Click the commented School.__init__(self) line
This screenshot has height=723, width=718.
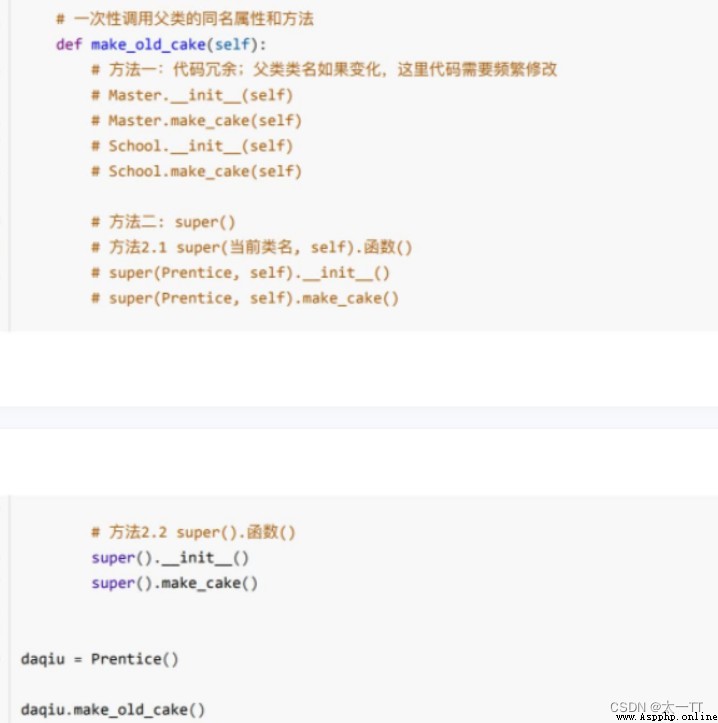[x=192, y=146]
